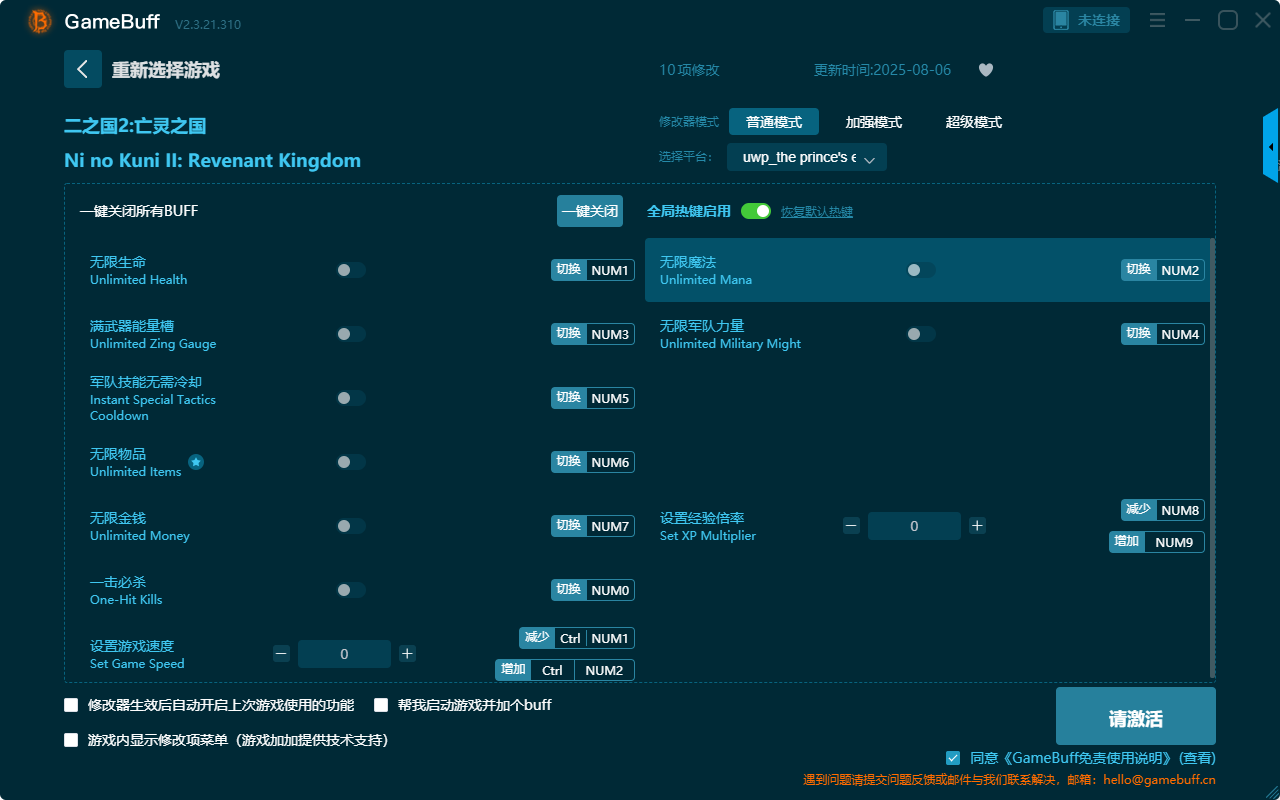Viewport: 1280px width, 800px height.
Task: Open the hamburger menu icon
Action: click(1157, 21)
